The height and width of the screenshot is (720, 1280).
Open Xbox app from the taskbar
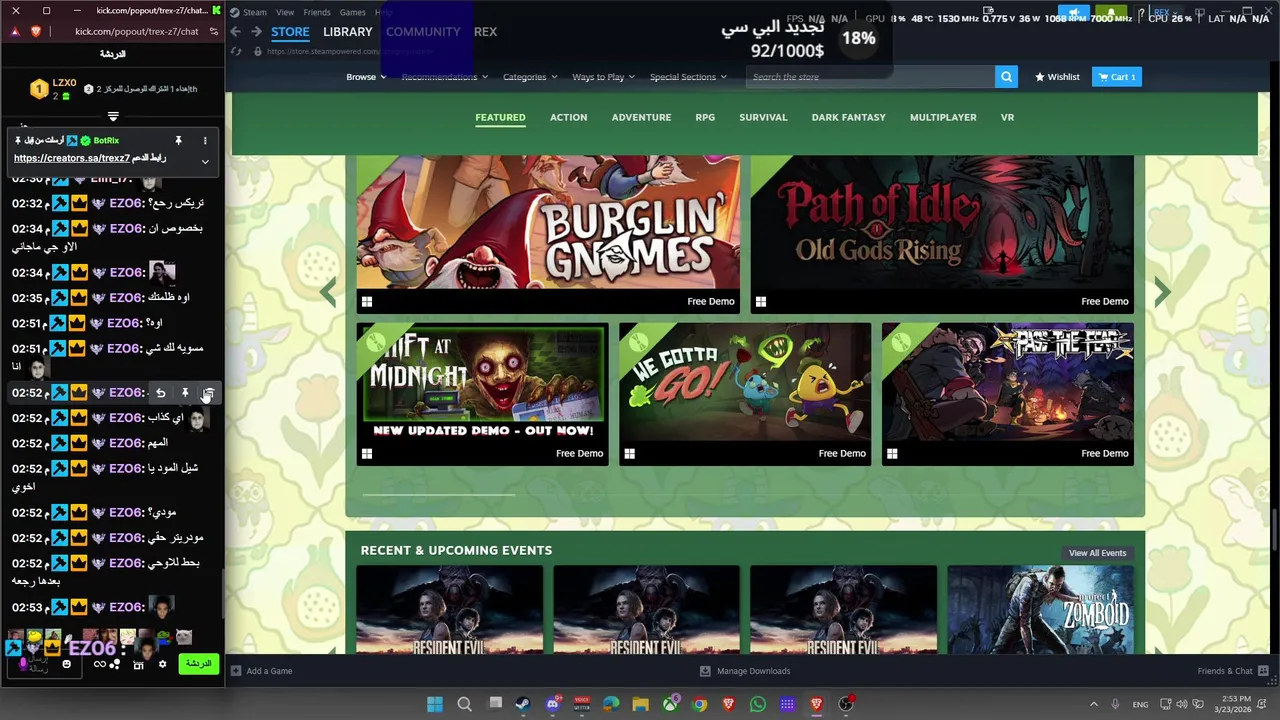(x=670, y=704)
